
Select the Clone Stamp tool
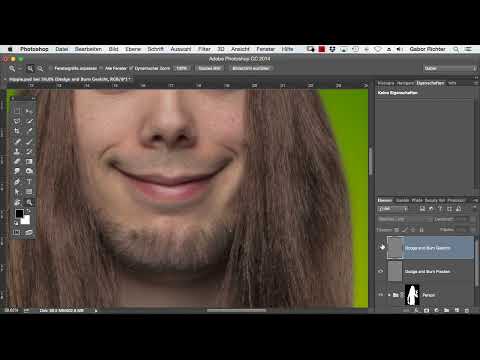(x=17, y=151)
